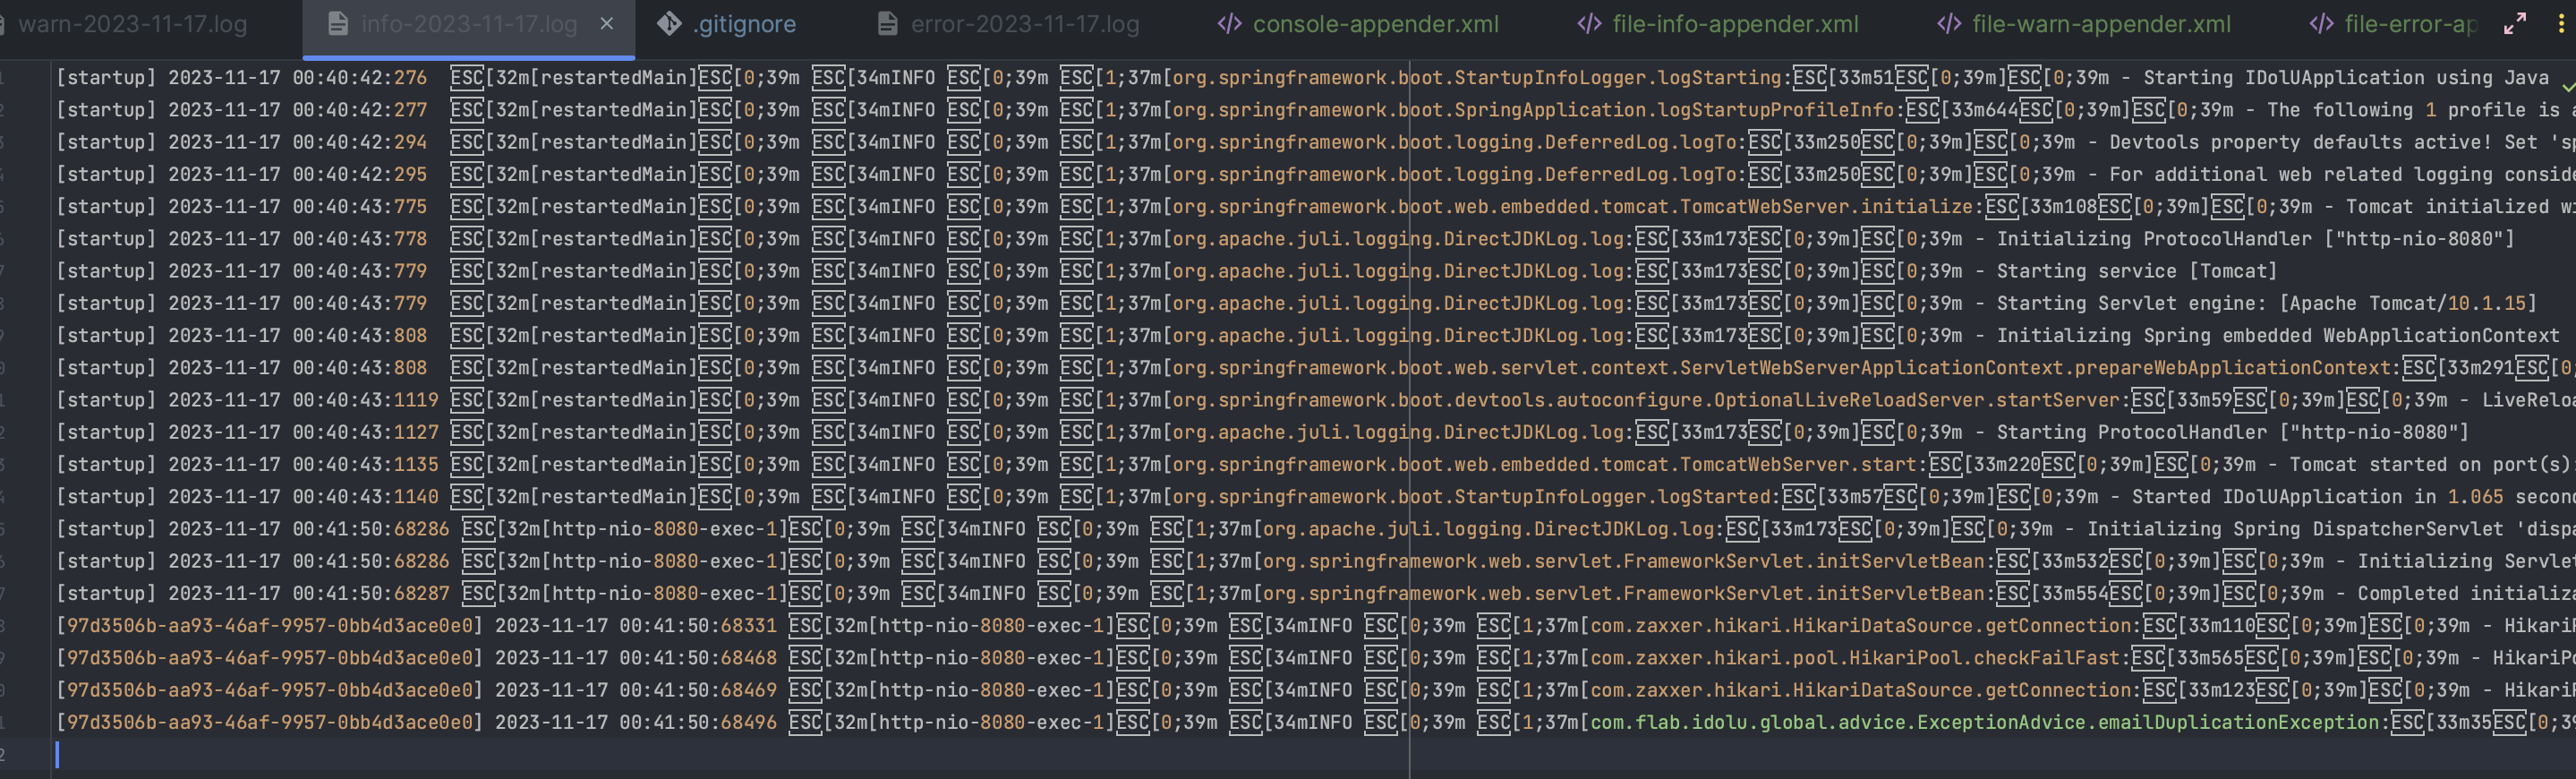The width and height of the screenshot is (2576, 779).
Task: Click TomcatWebServer.start class name
Action: pyautogui.click(x=1798, y=464)
